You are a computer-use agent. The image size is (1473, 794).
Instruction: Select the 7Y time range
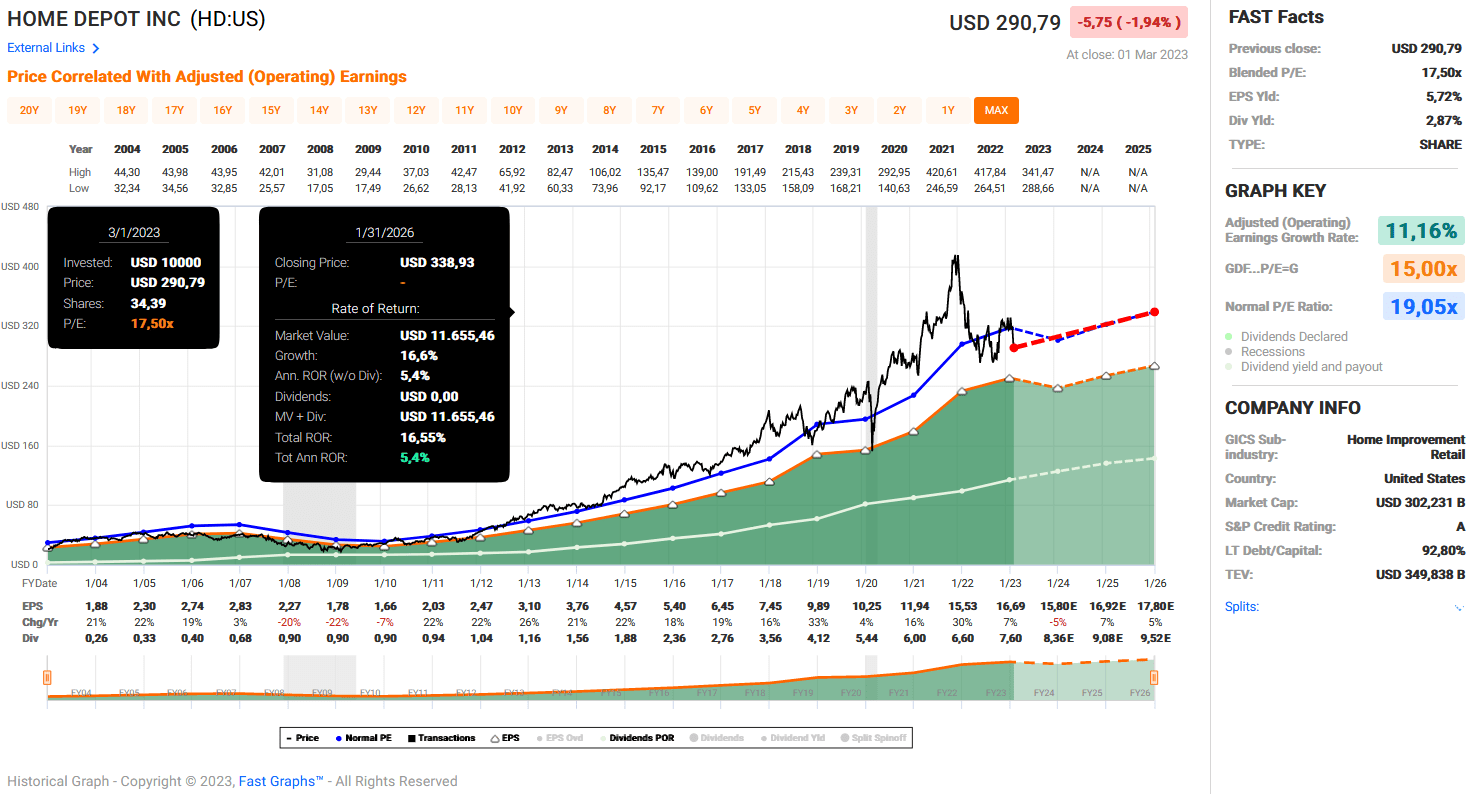coord(658,110)
